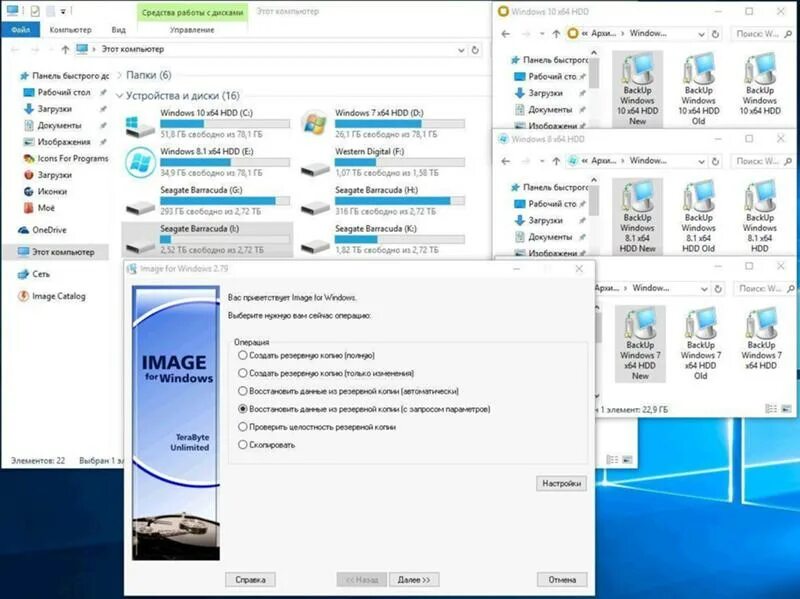
Task: Click the up arrow in This PC window
Action: pos(65,49)
